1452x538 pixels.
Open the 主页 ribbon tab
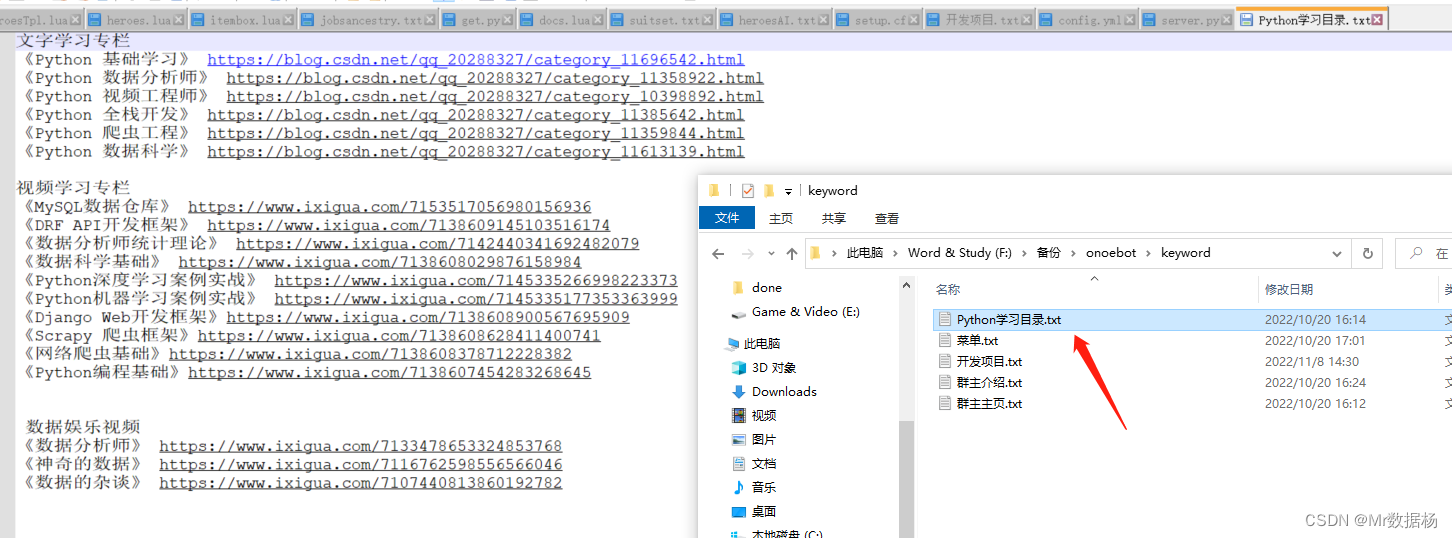pyautogui.click(x=780, y=218)
